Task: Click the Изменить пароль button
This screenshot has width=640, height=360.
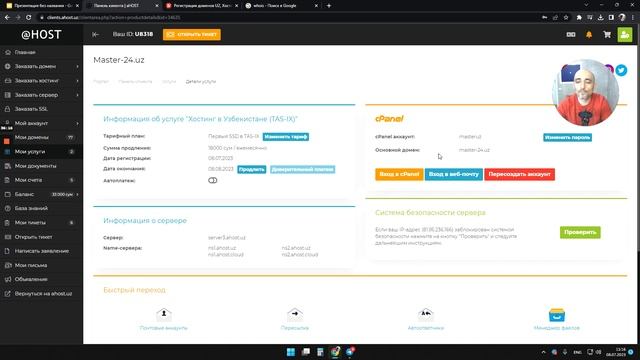Action: pyautogui.click(x=567, y=138)
